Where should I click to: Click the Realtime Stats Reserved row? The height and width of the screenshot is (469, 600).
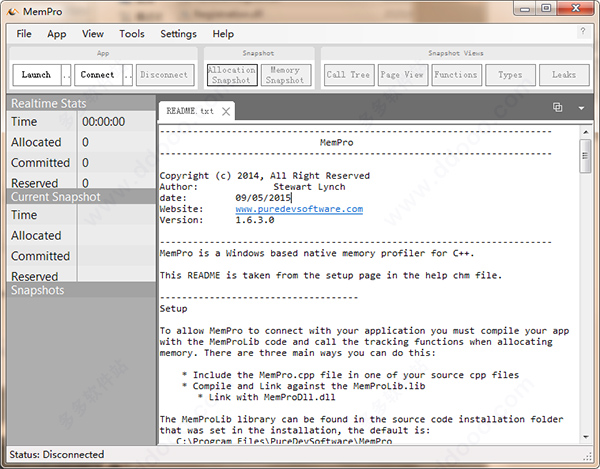81,182
